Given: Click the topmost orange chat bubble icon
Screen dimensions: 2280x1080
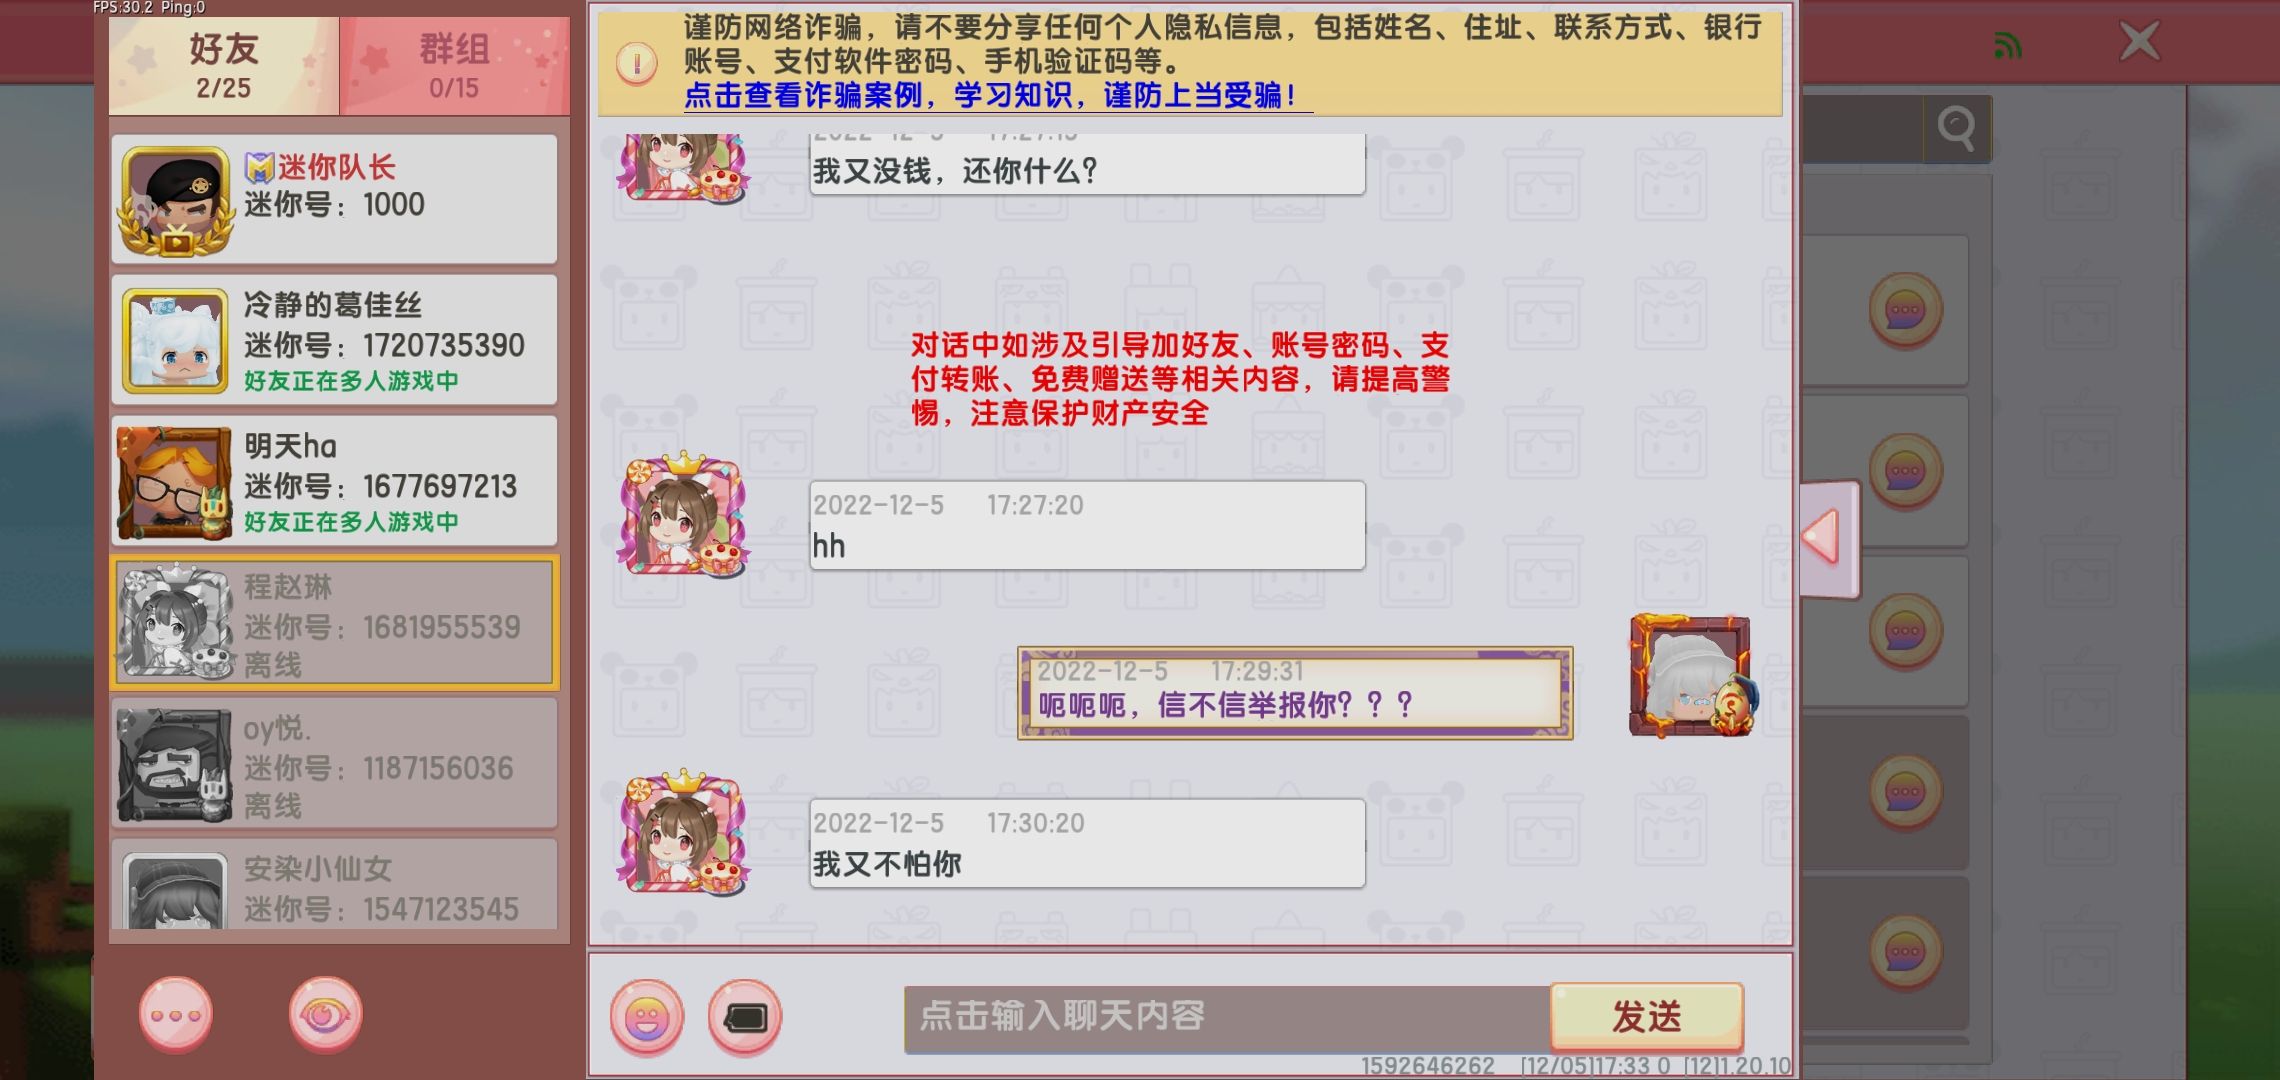Looking at the screenshot, I should pyautogui.click(x=1906, y=311).
